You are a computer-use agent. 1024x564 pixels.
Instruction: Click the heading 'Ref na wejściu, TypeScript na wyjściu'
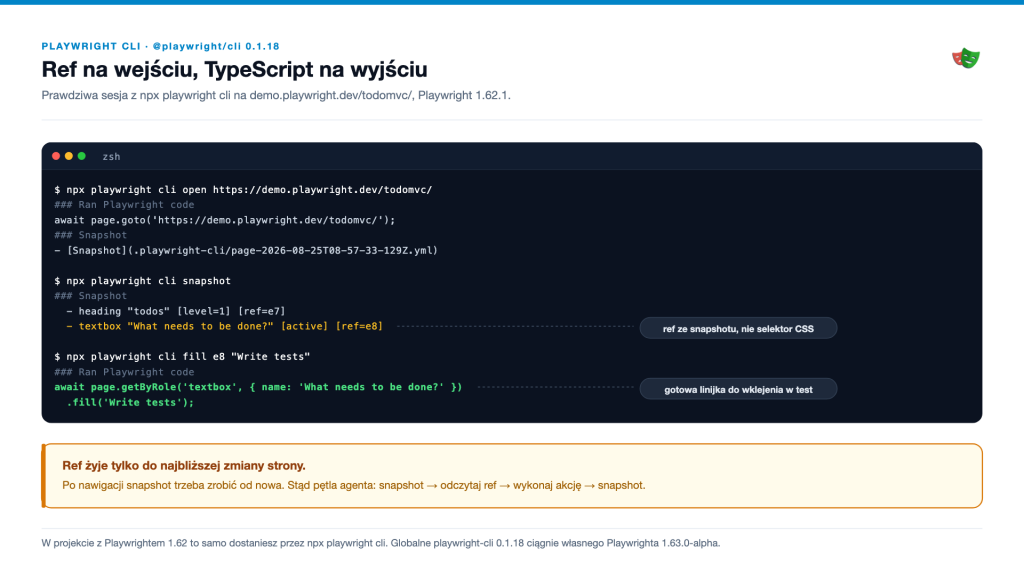click(x=234, y=69)
